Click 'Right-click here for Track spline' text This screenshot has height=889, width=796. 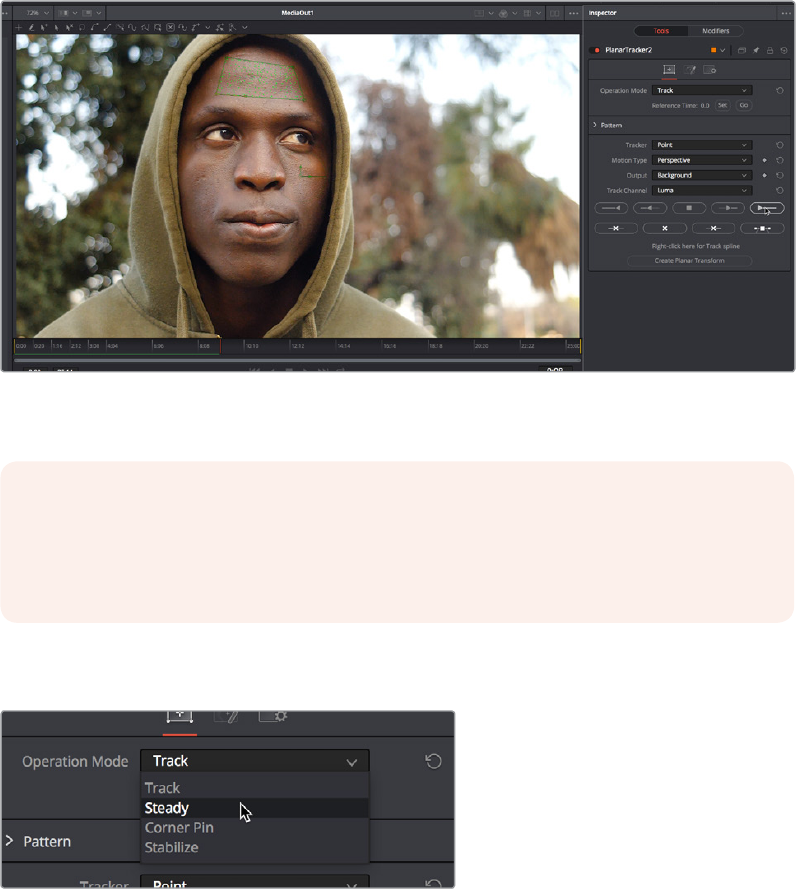(x=696, y=246)
